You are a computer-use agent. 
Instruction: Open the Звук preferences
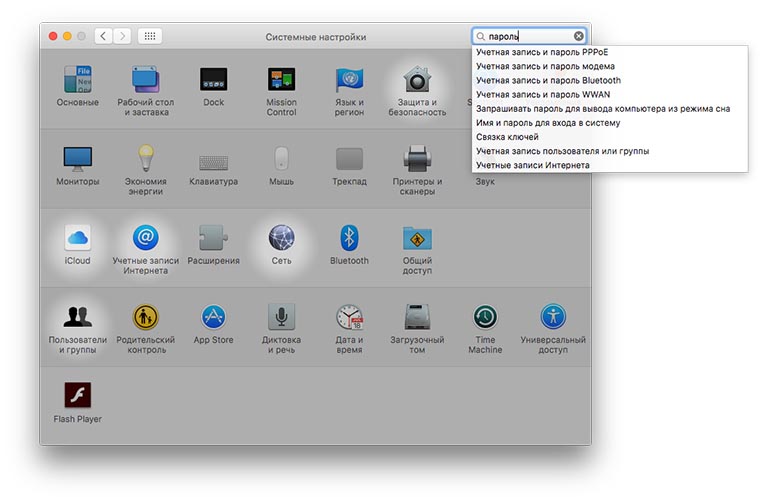[x=485, y=181]
